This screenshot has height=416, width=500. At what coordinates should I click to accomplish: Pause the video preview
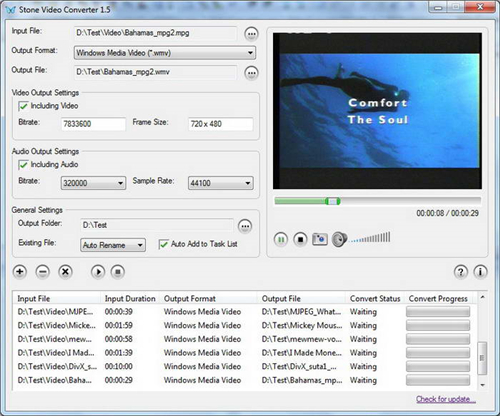(x=281, y=239)
